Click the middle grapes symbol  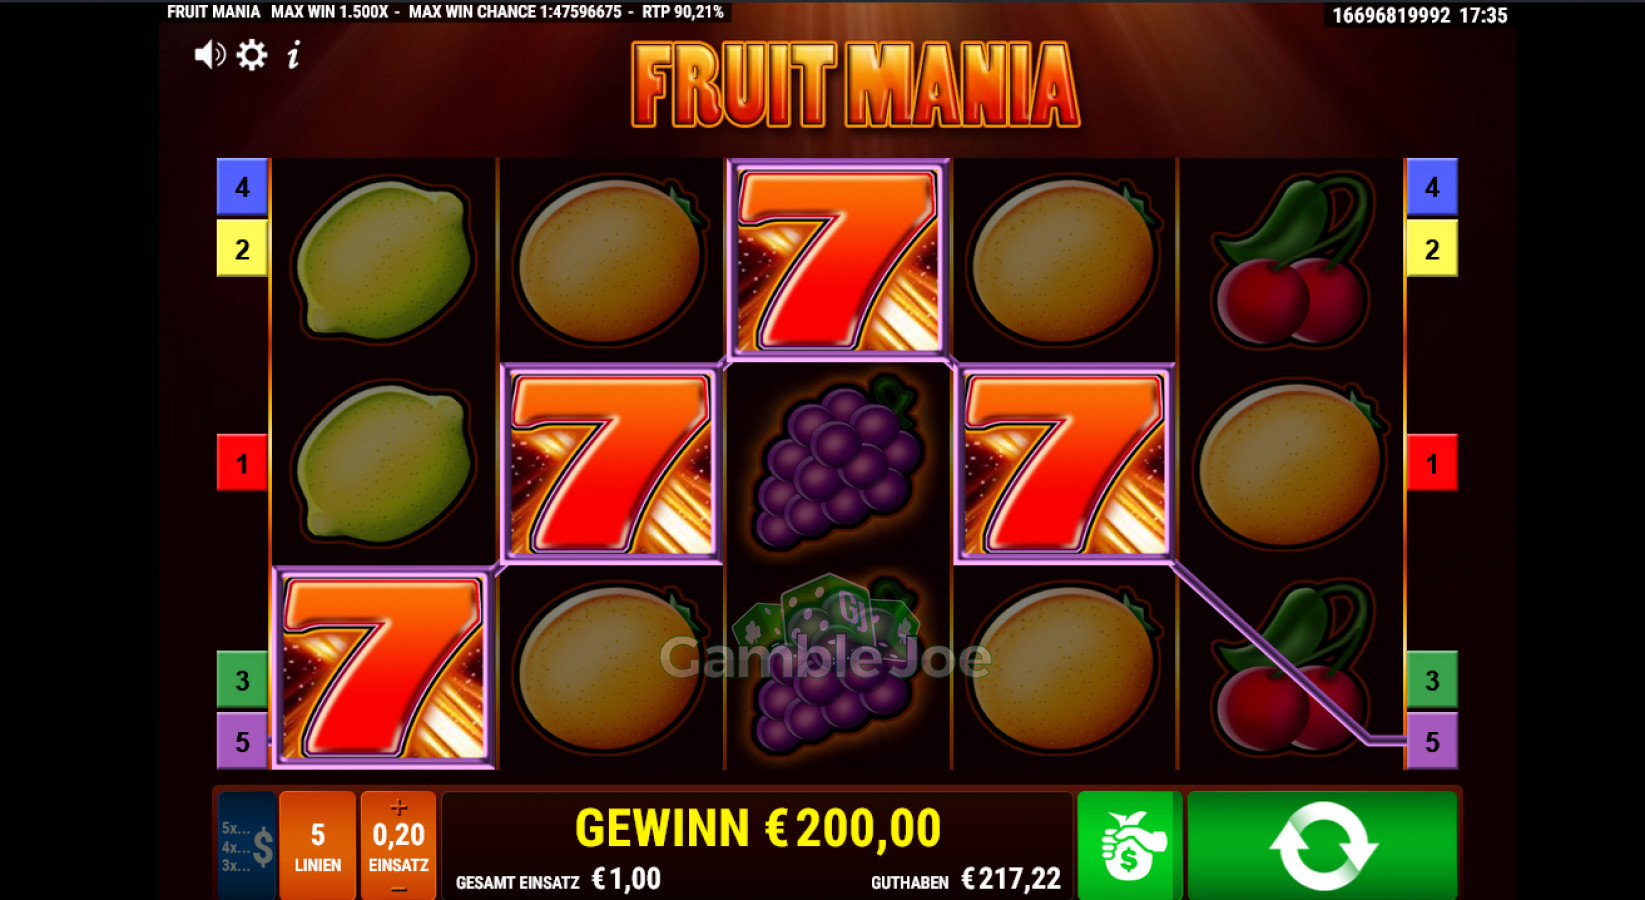(x=838, y=463)
